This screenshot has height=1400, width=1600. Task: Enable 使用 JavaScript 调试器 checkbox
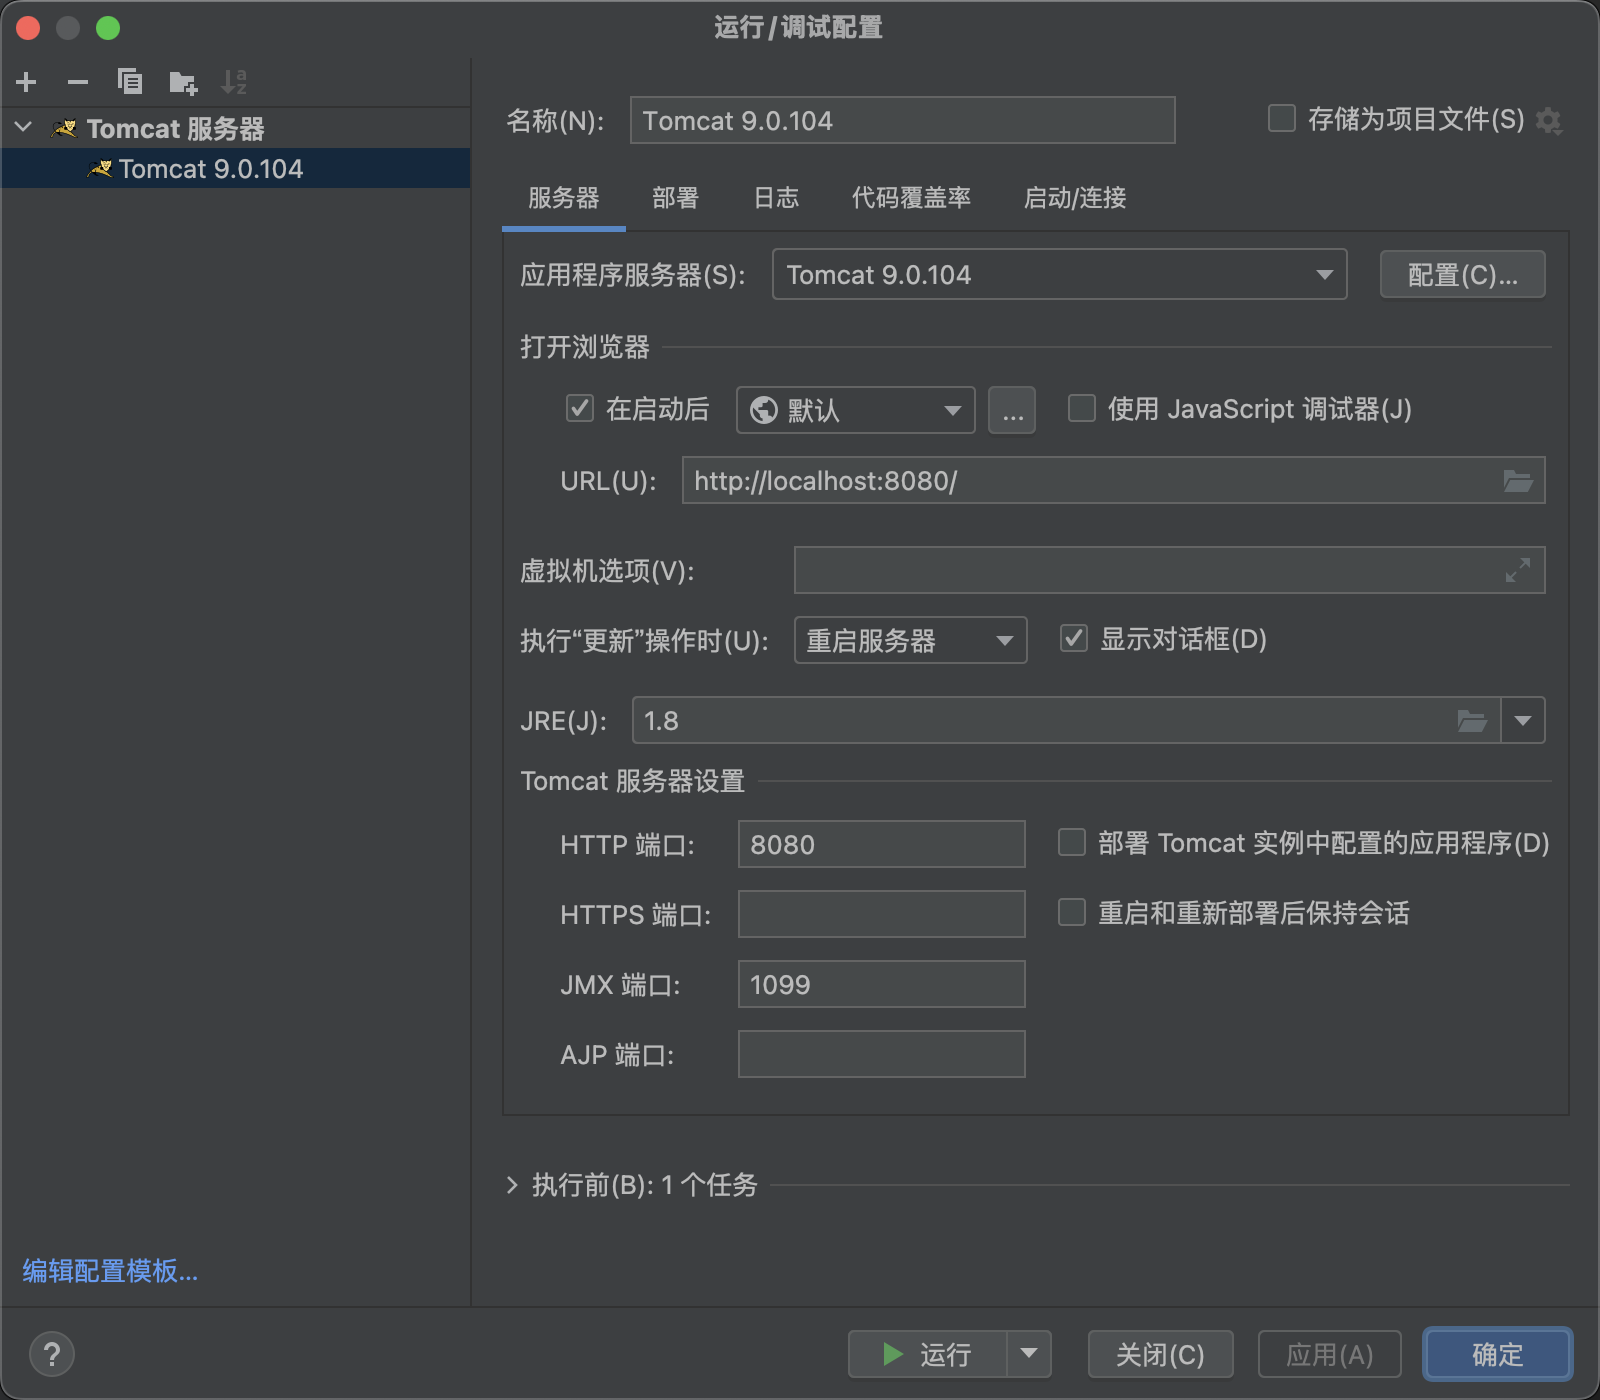(1082, 409)
